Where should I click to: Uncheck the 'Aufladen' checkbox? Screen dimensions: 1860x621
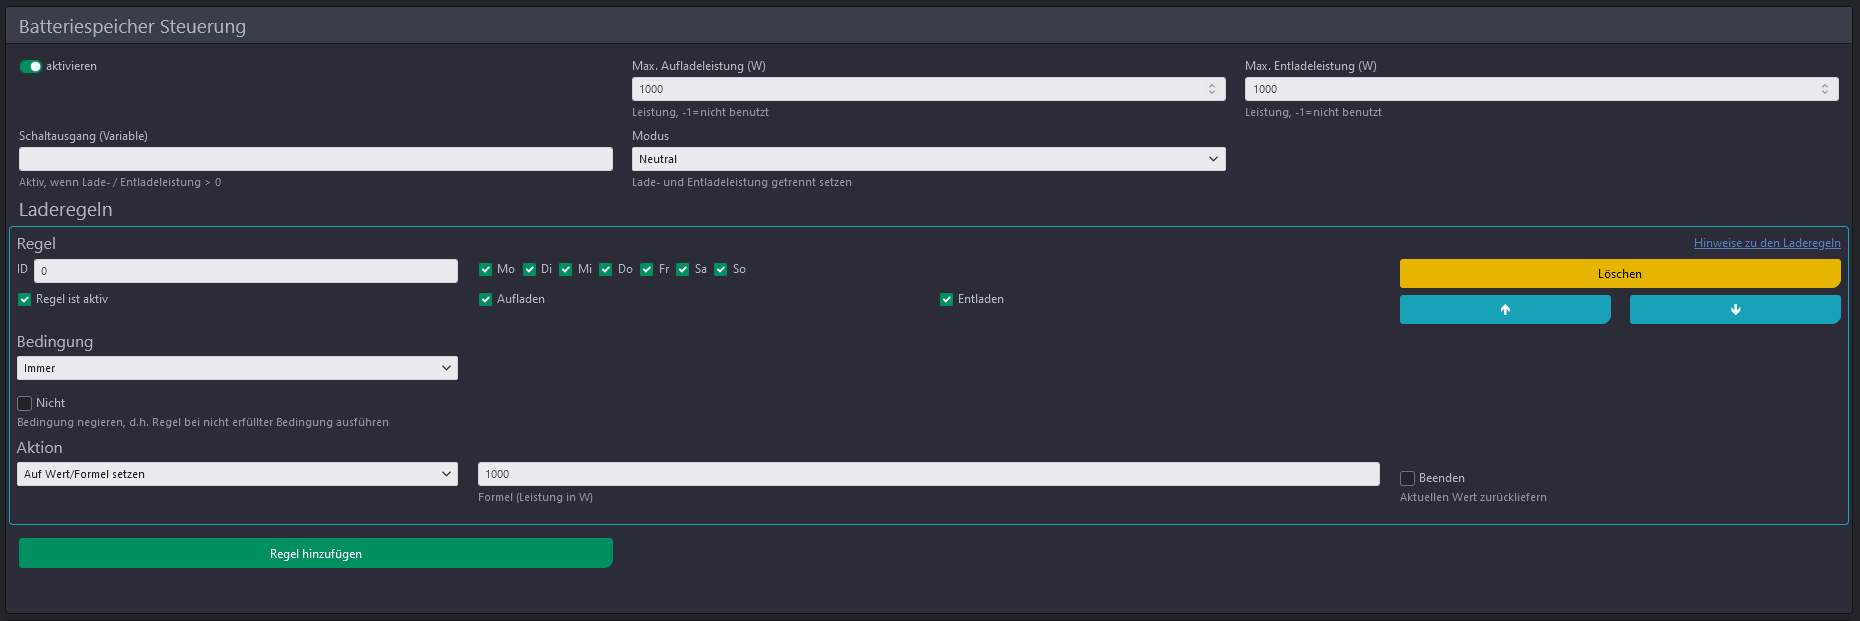[x=486, y=299]
